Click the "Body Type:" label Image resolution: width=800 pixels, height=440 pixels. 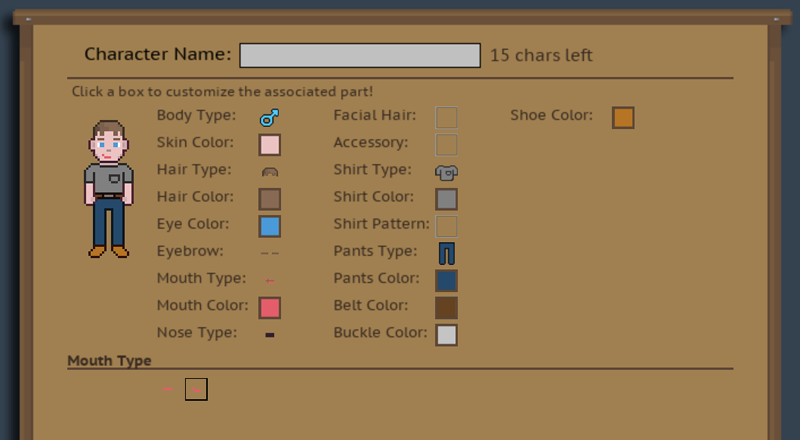pos(196,115)
